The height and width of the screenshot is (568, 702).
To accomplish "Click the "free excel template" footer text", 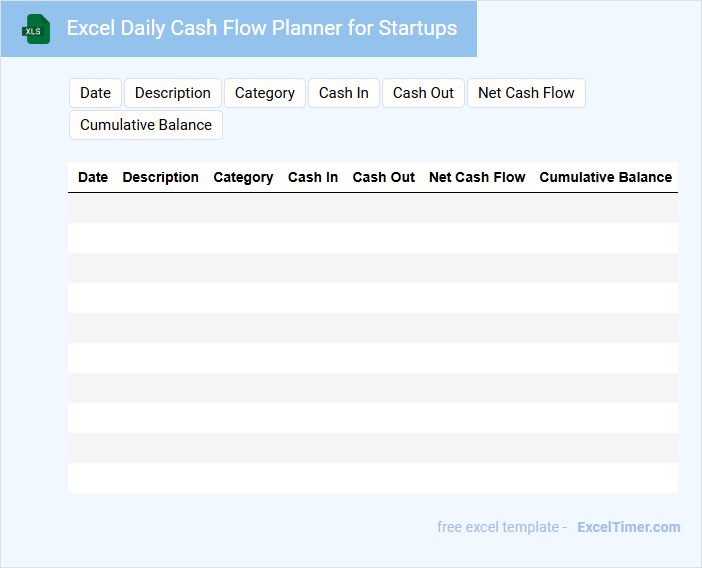I will pos(502,527).
